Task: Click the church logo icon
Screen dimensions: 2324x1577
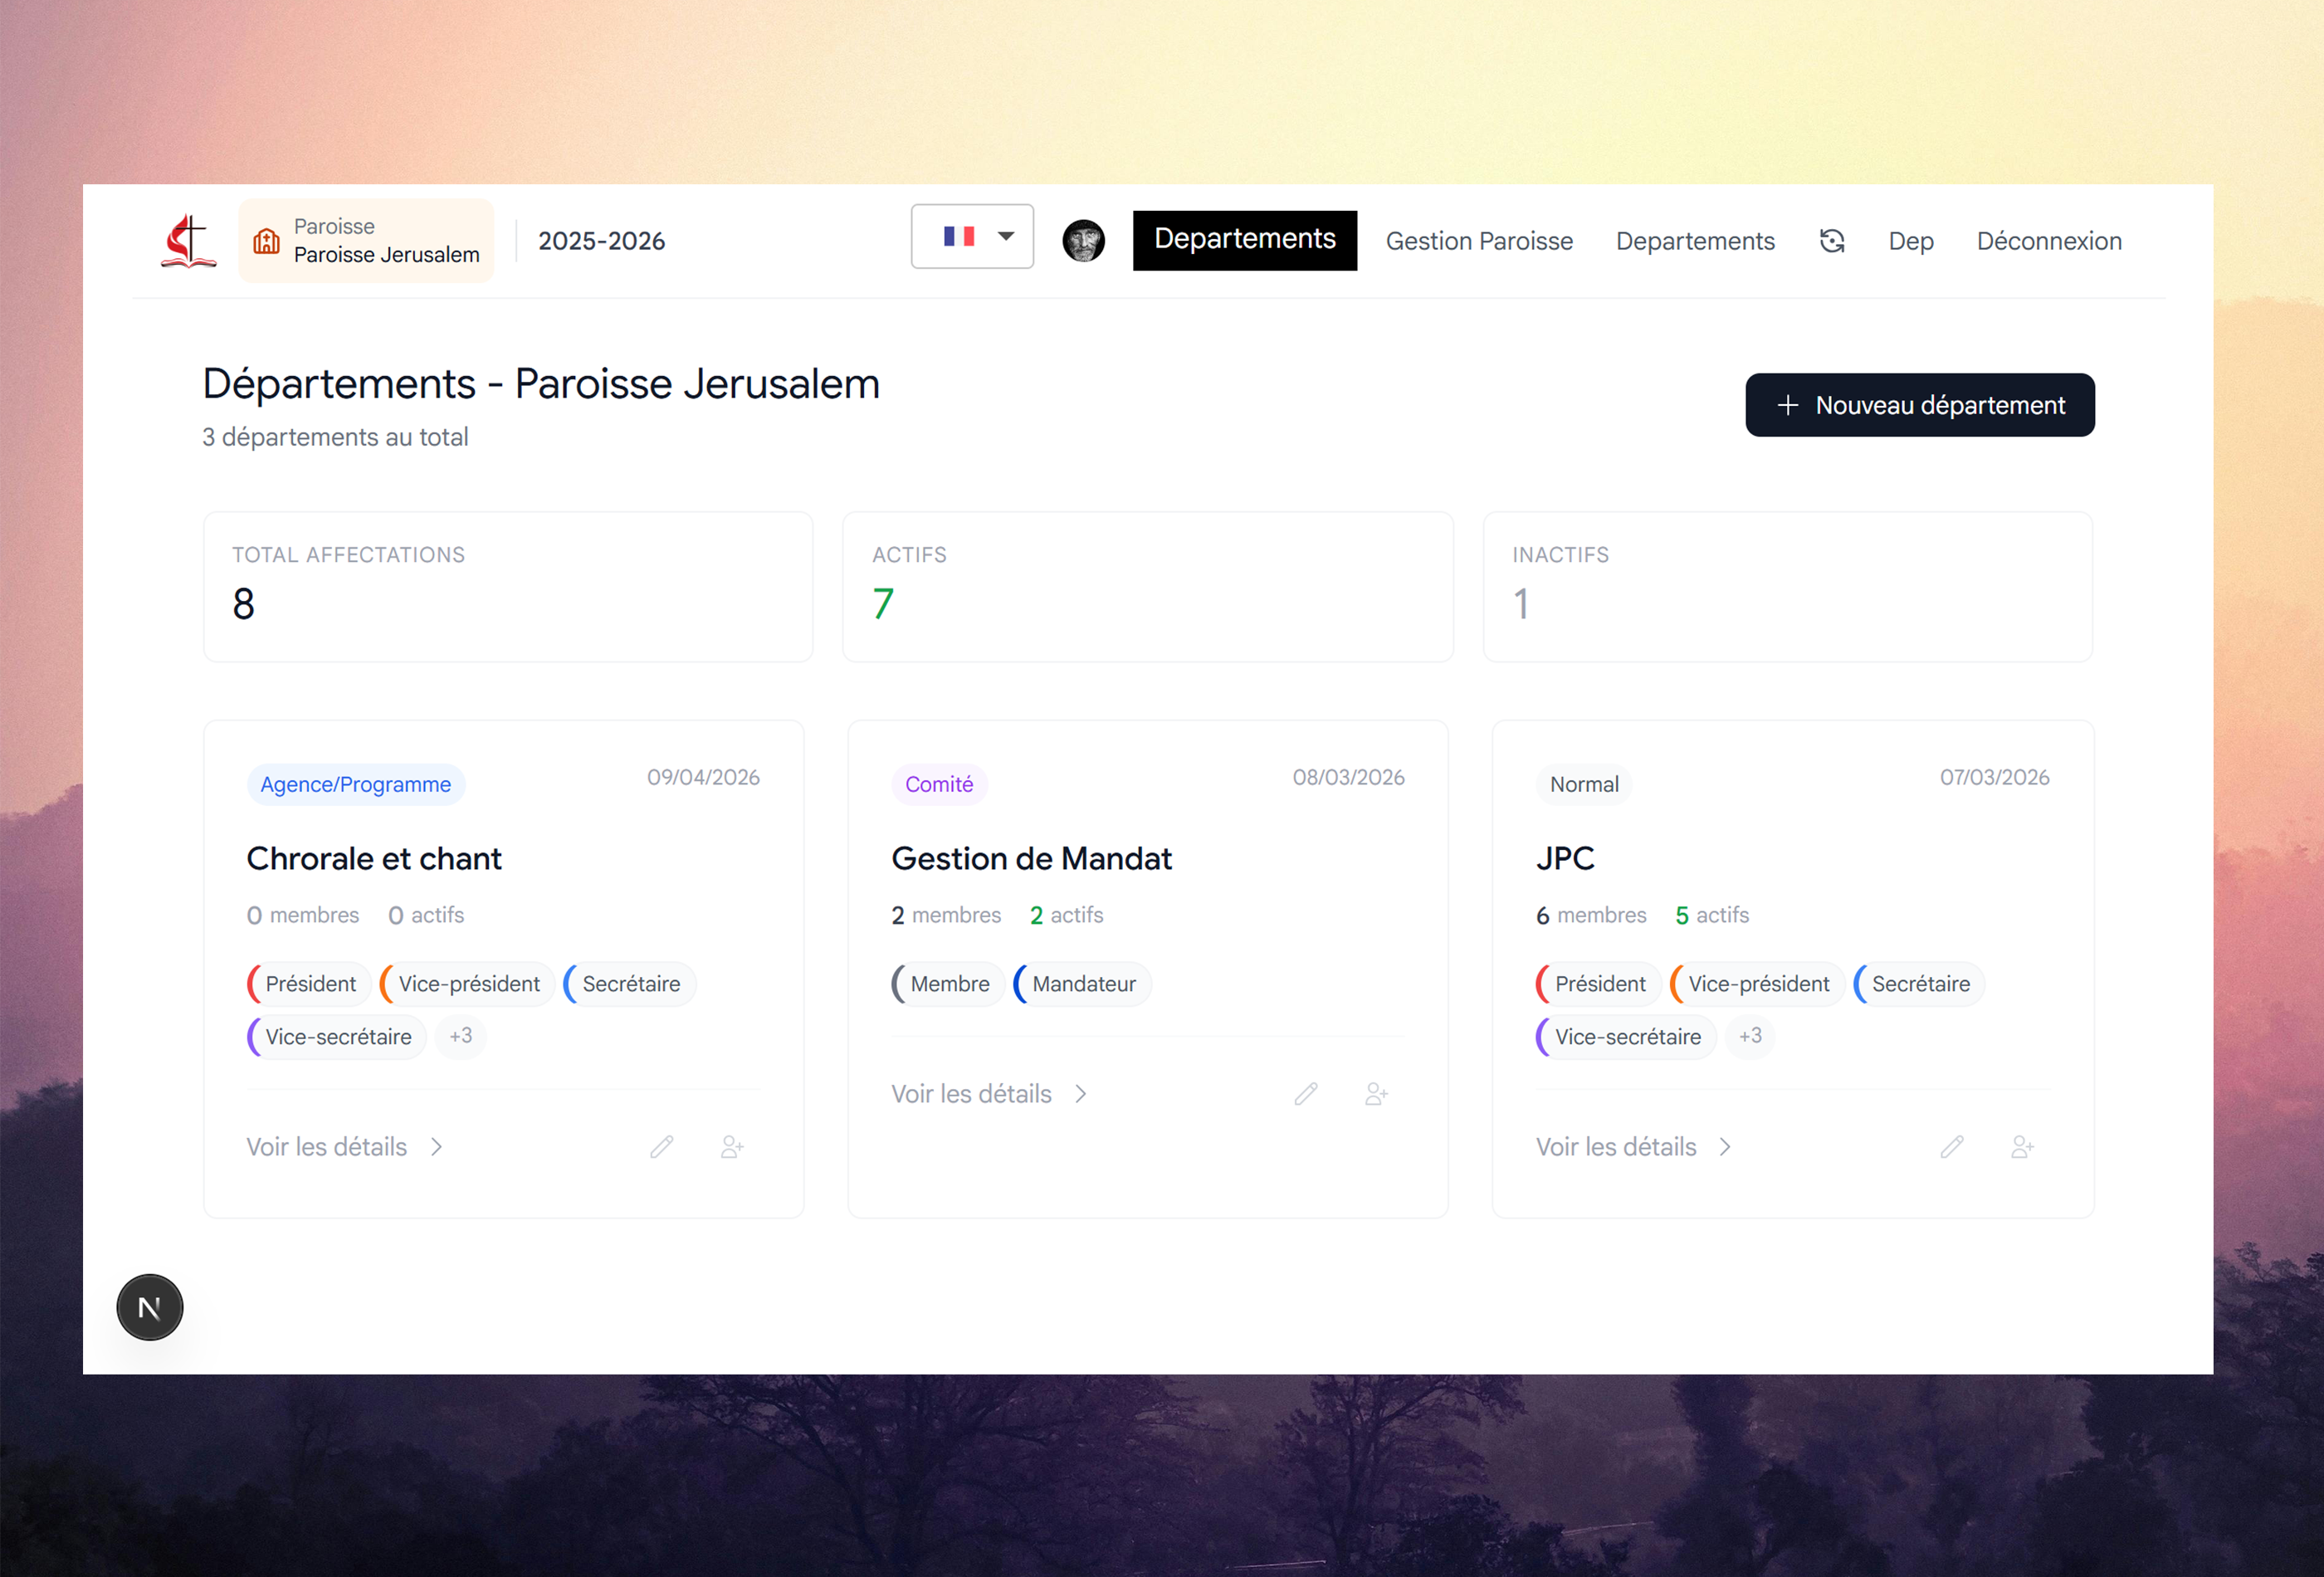Action: (188, 241)
